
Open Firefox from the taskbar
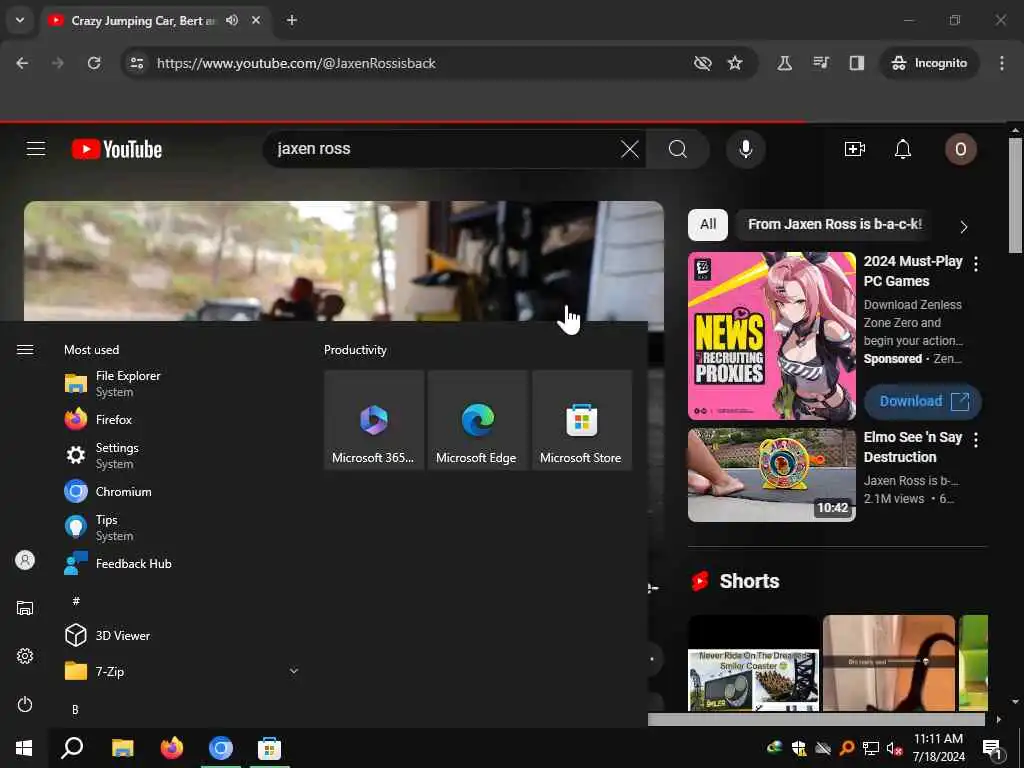click(172, 748)
